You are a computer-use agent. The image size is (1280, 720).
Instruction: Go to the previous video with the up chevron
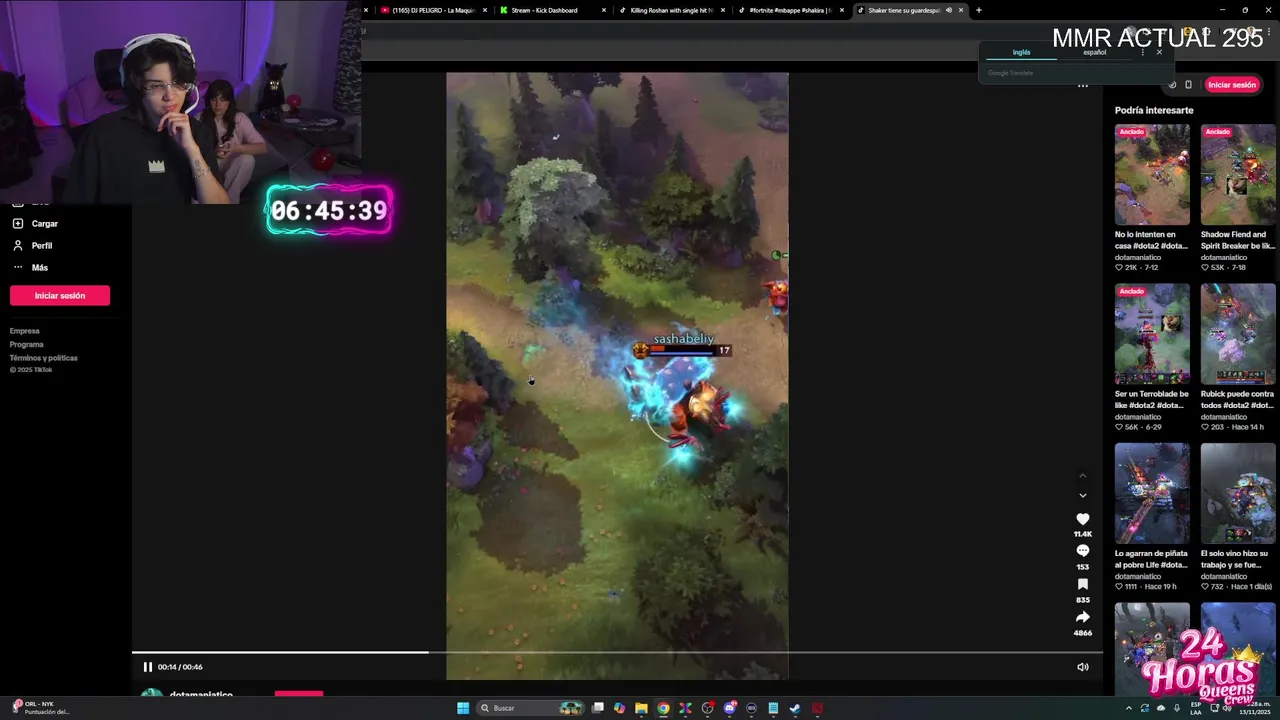pyautogui.click(x=1082, y=476)
